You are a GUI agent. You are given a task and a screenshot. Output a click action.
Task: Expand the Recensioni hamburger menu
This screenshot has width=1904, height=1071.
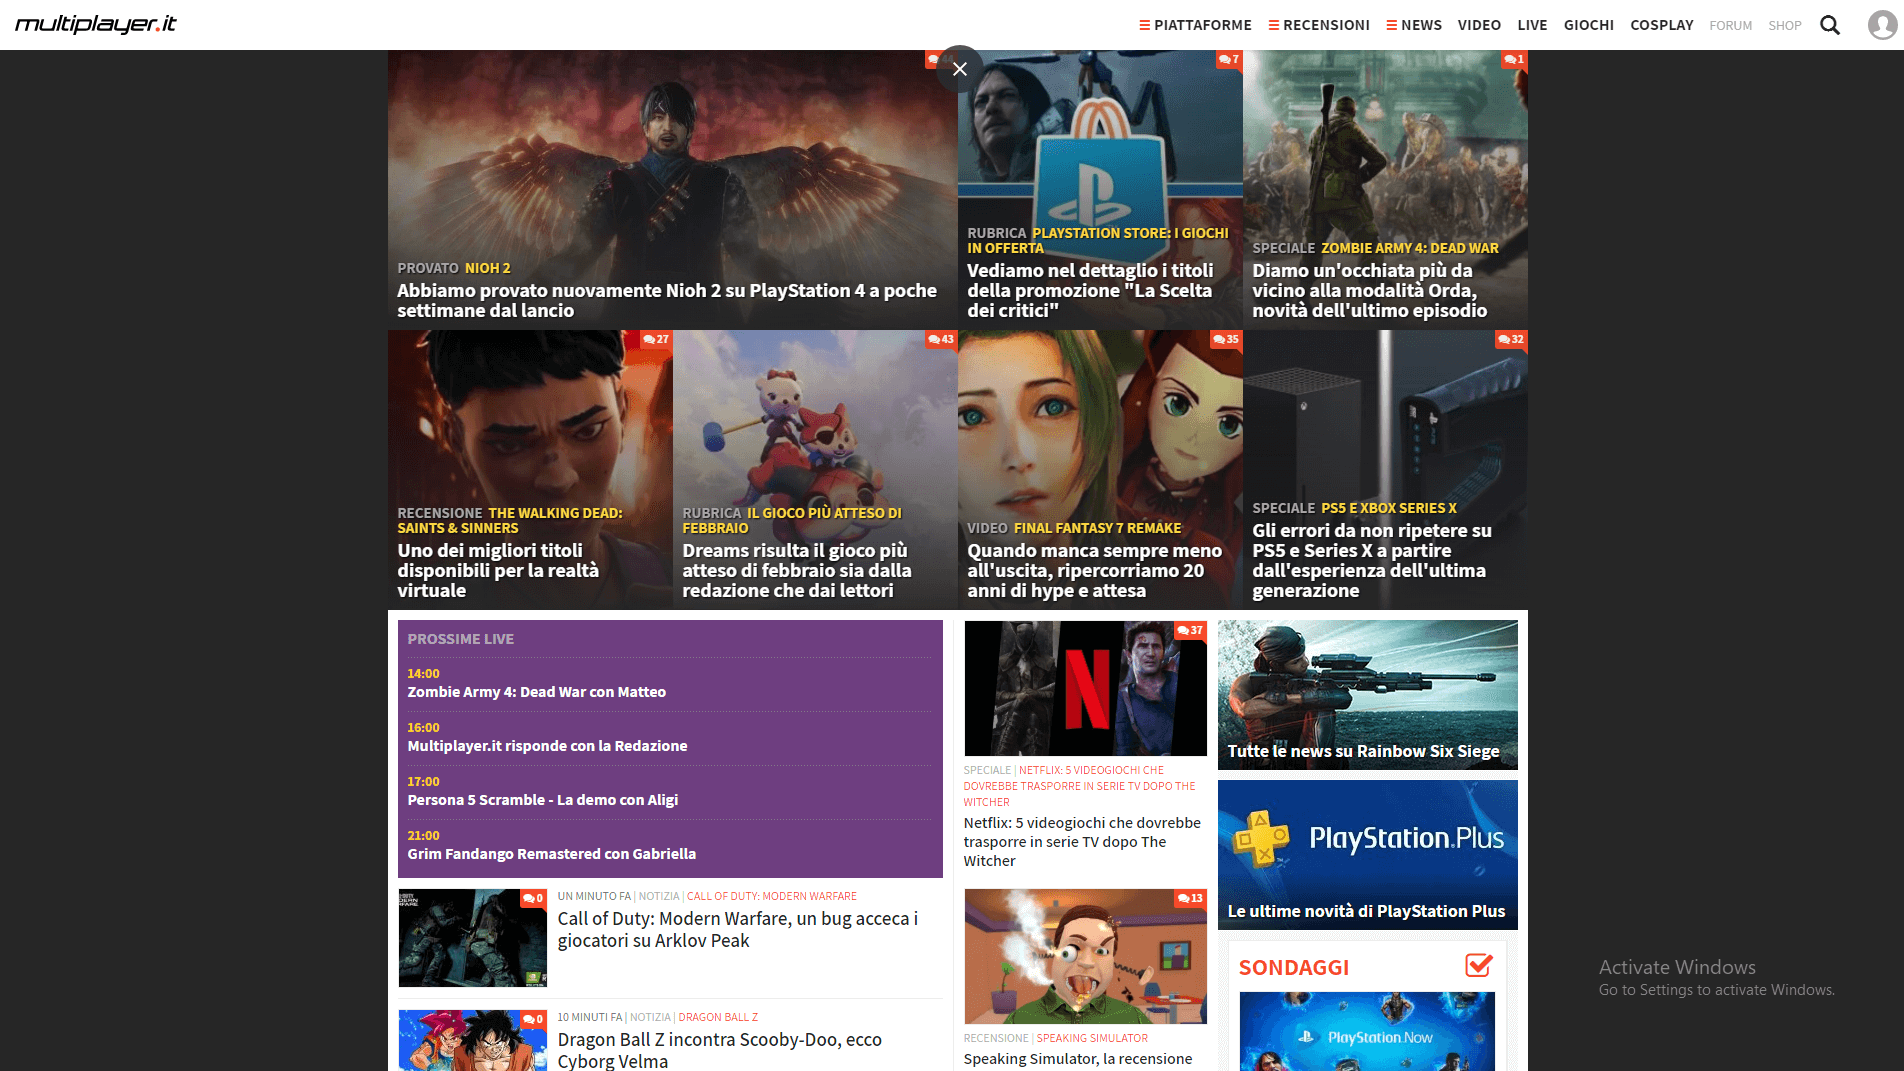[x=1319, y=25]
